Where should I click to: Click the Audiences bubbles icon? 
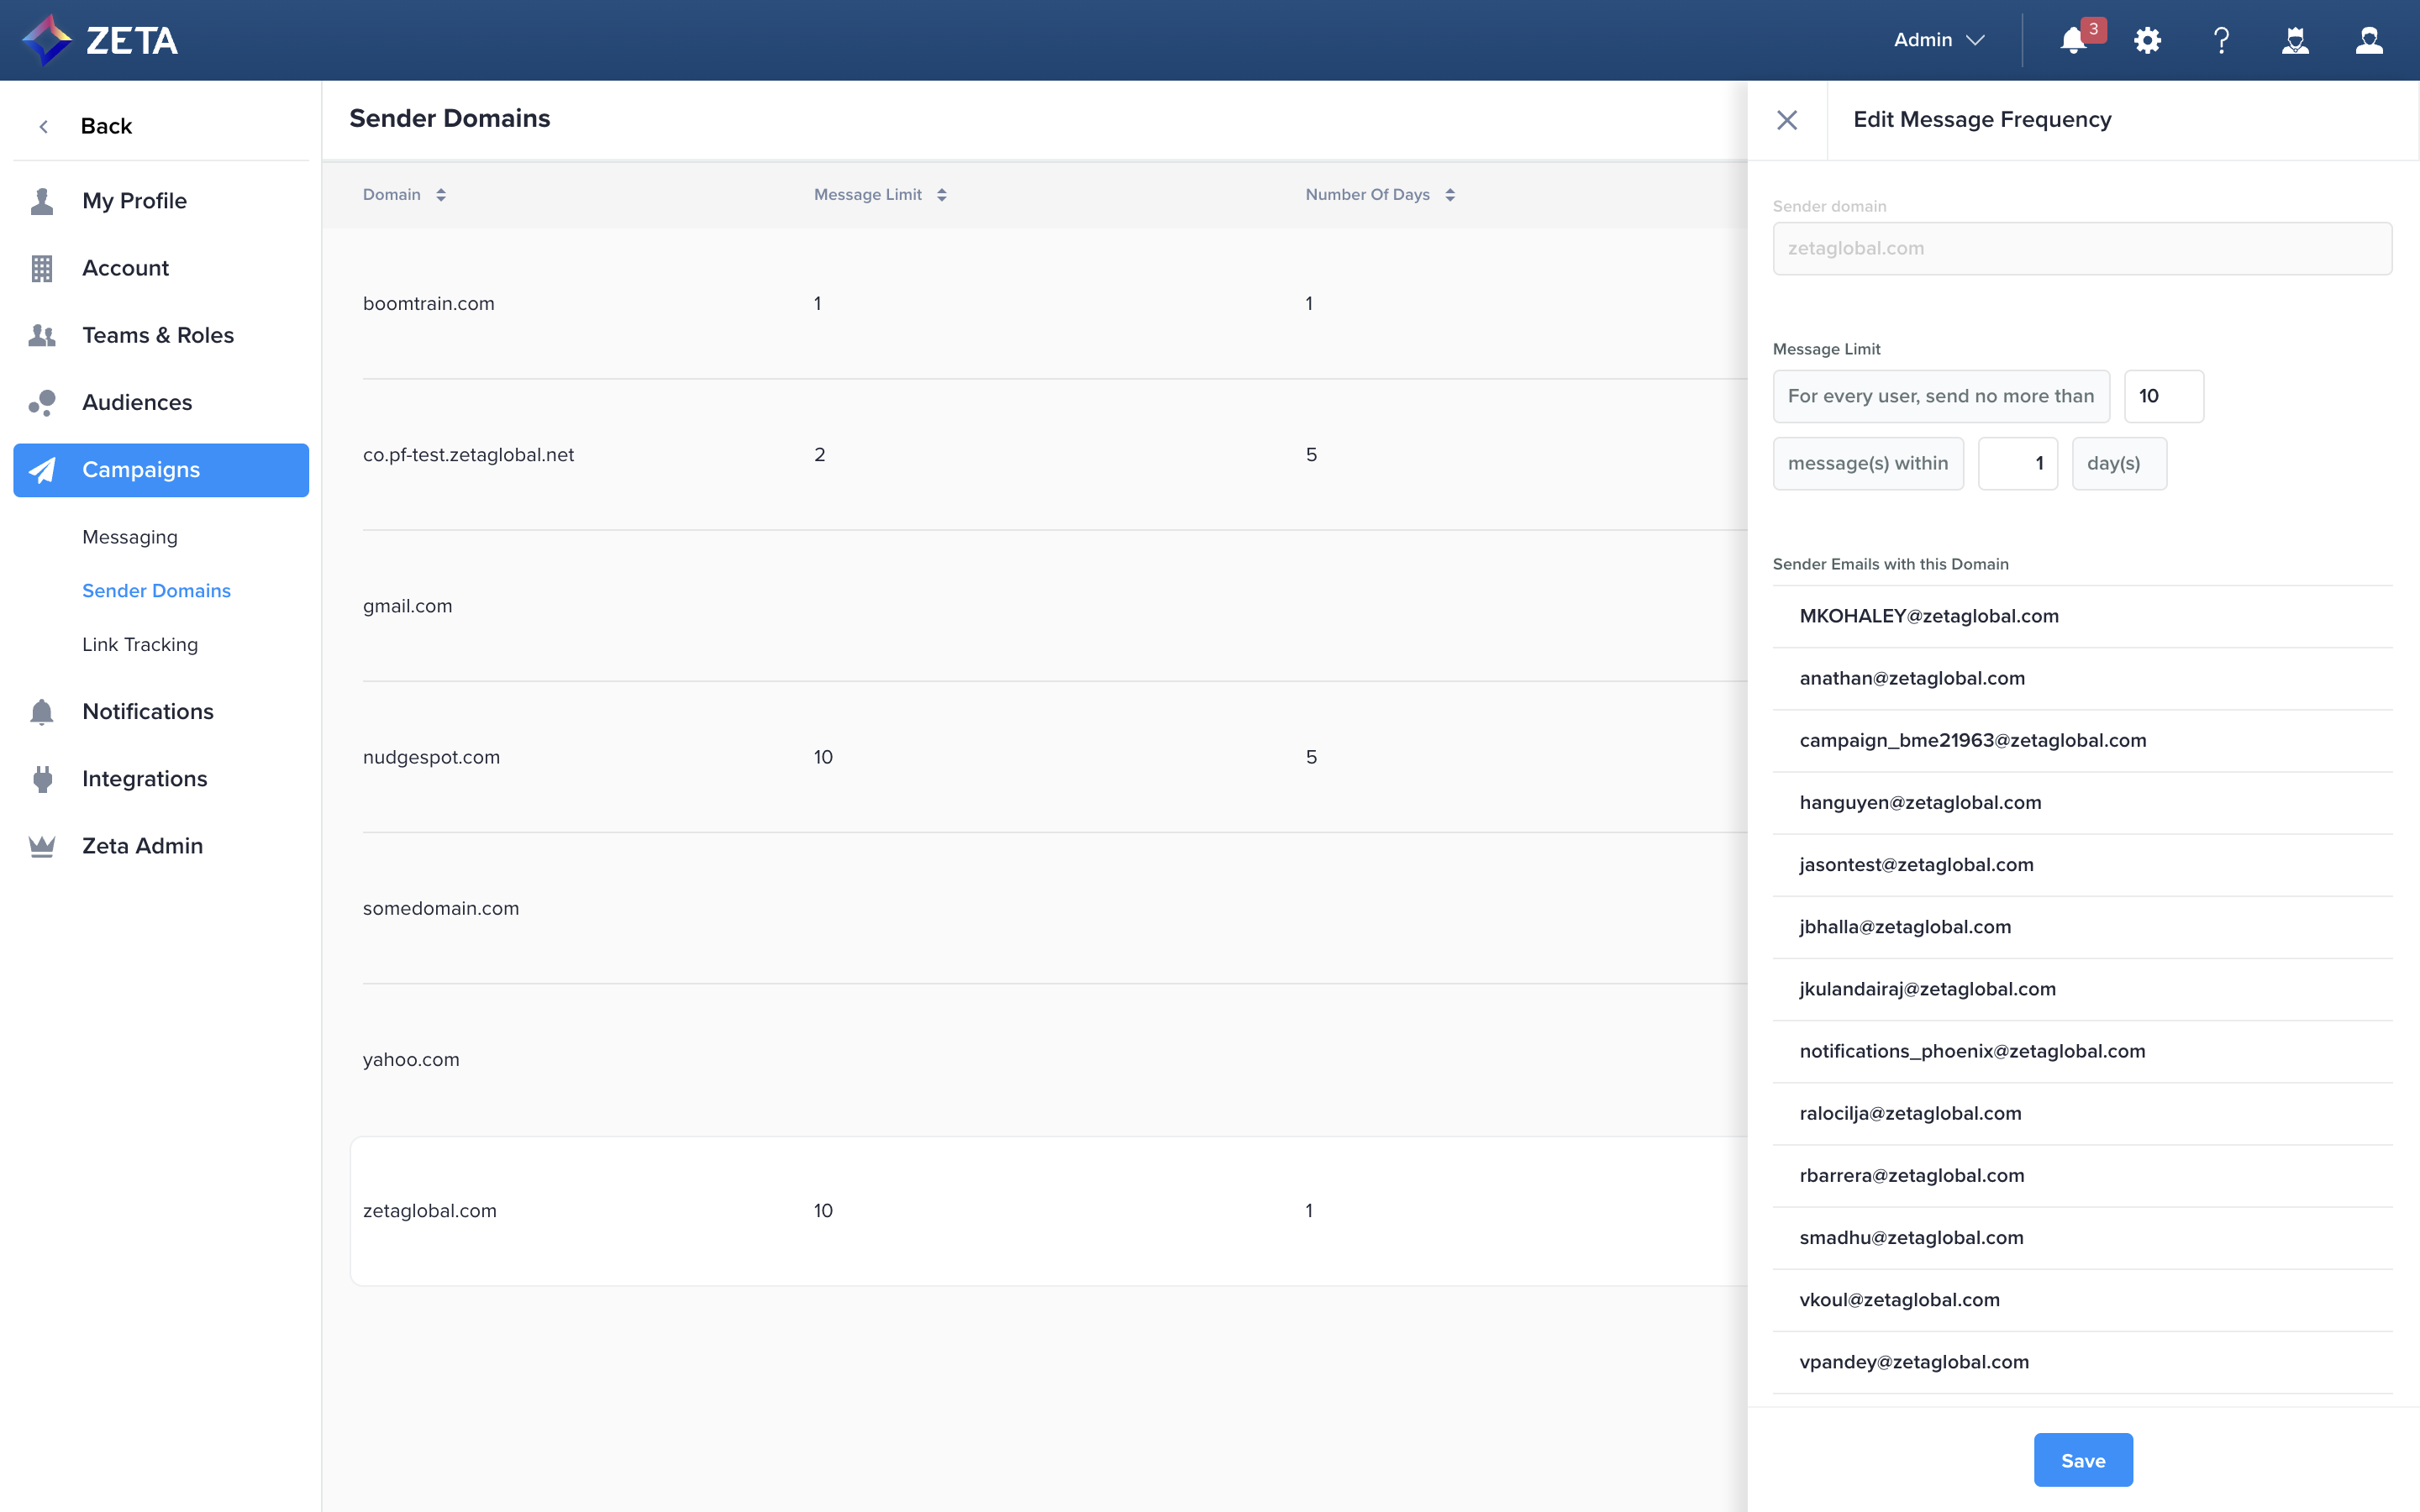(42, 402)
